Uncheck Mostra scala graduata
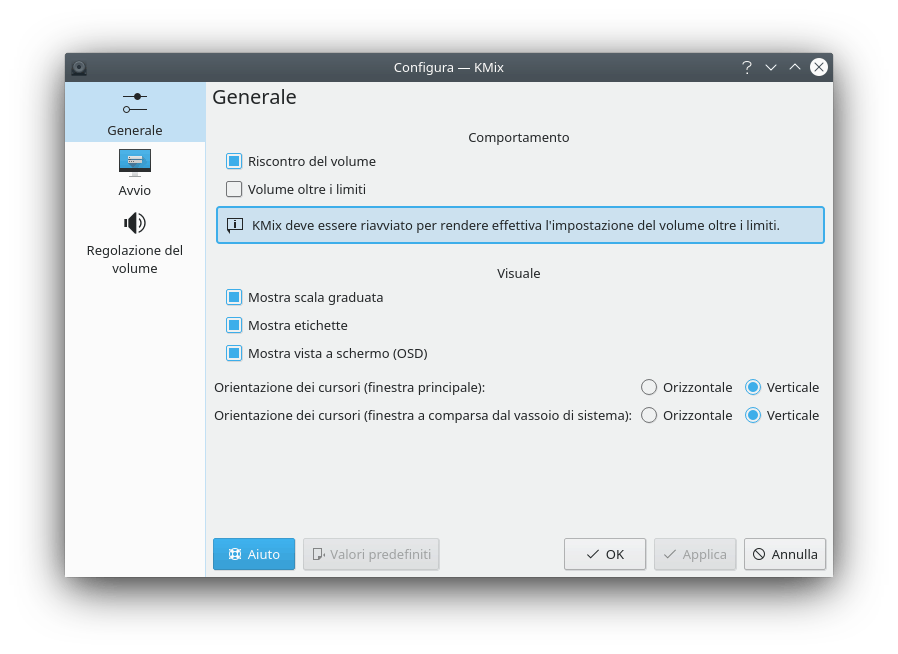The width and height of the screenshot is (898, 654). click(234, 297)
